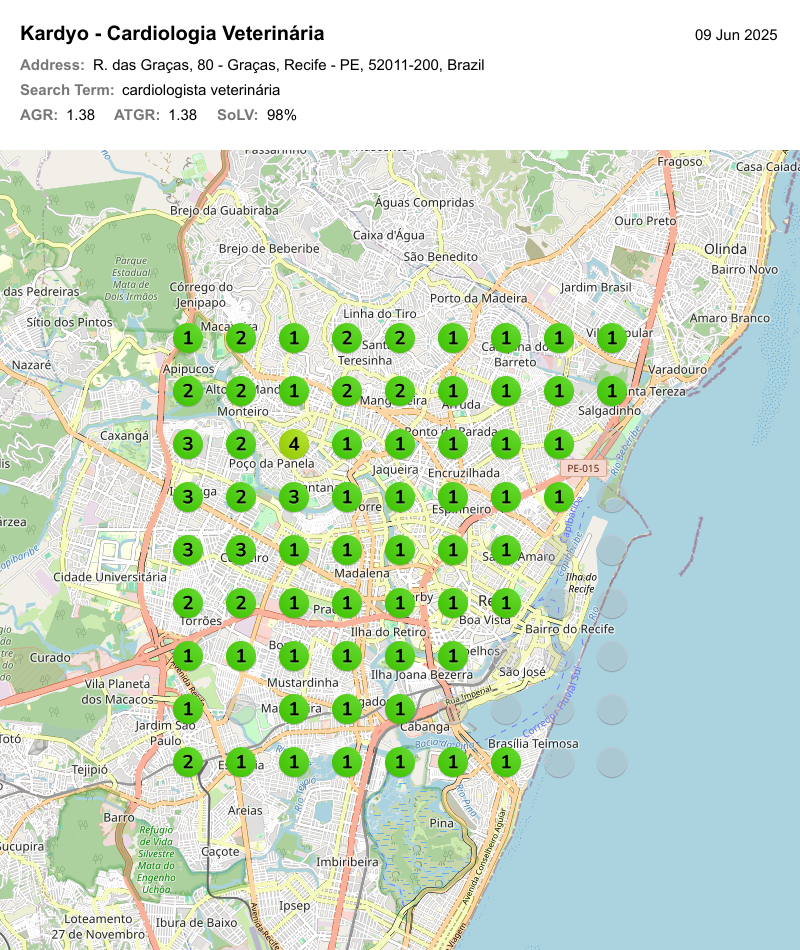Click the rank 4 marker above Poço da Panela

click(293, 443)
